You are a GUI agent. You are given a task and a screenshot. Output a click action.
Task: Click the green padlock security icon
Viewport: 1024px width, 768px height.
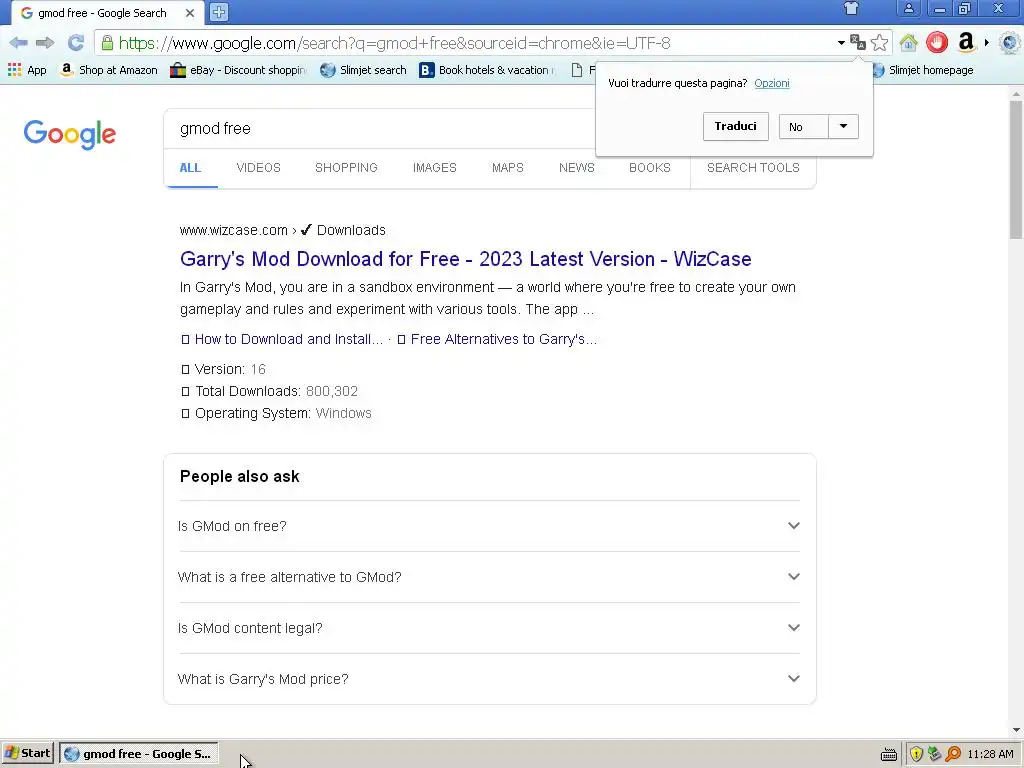107,43
